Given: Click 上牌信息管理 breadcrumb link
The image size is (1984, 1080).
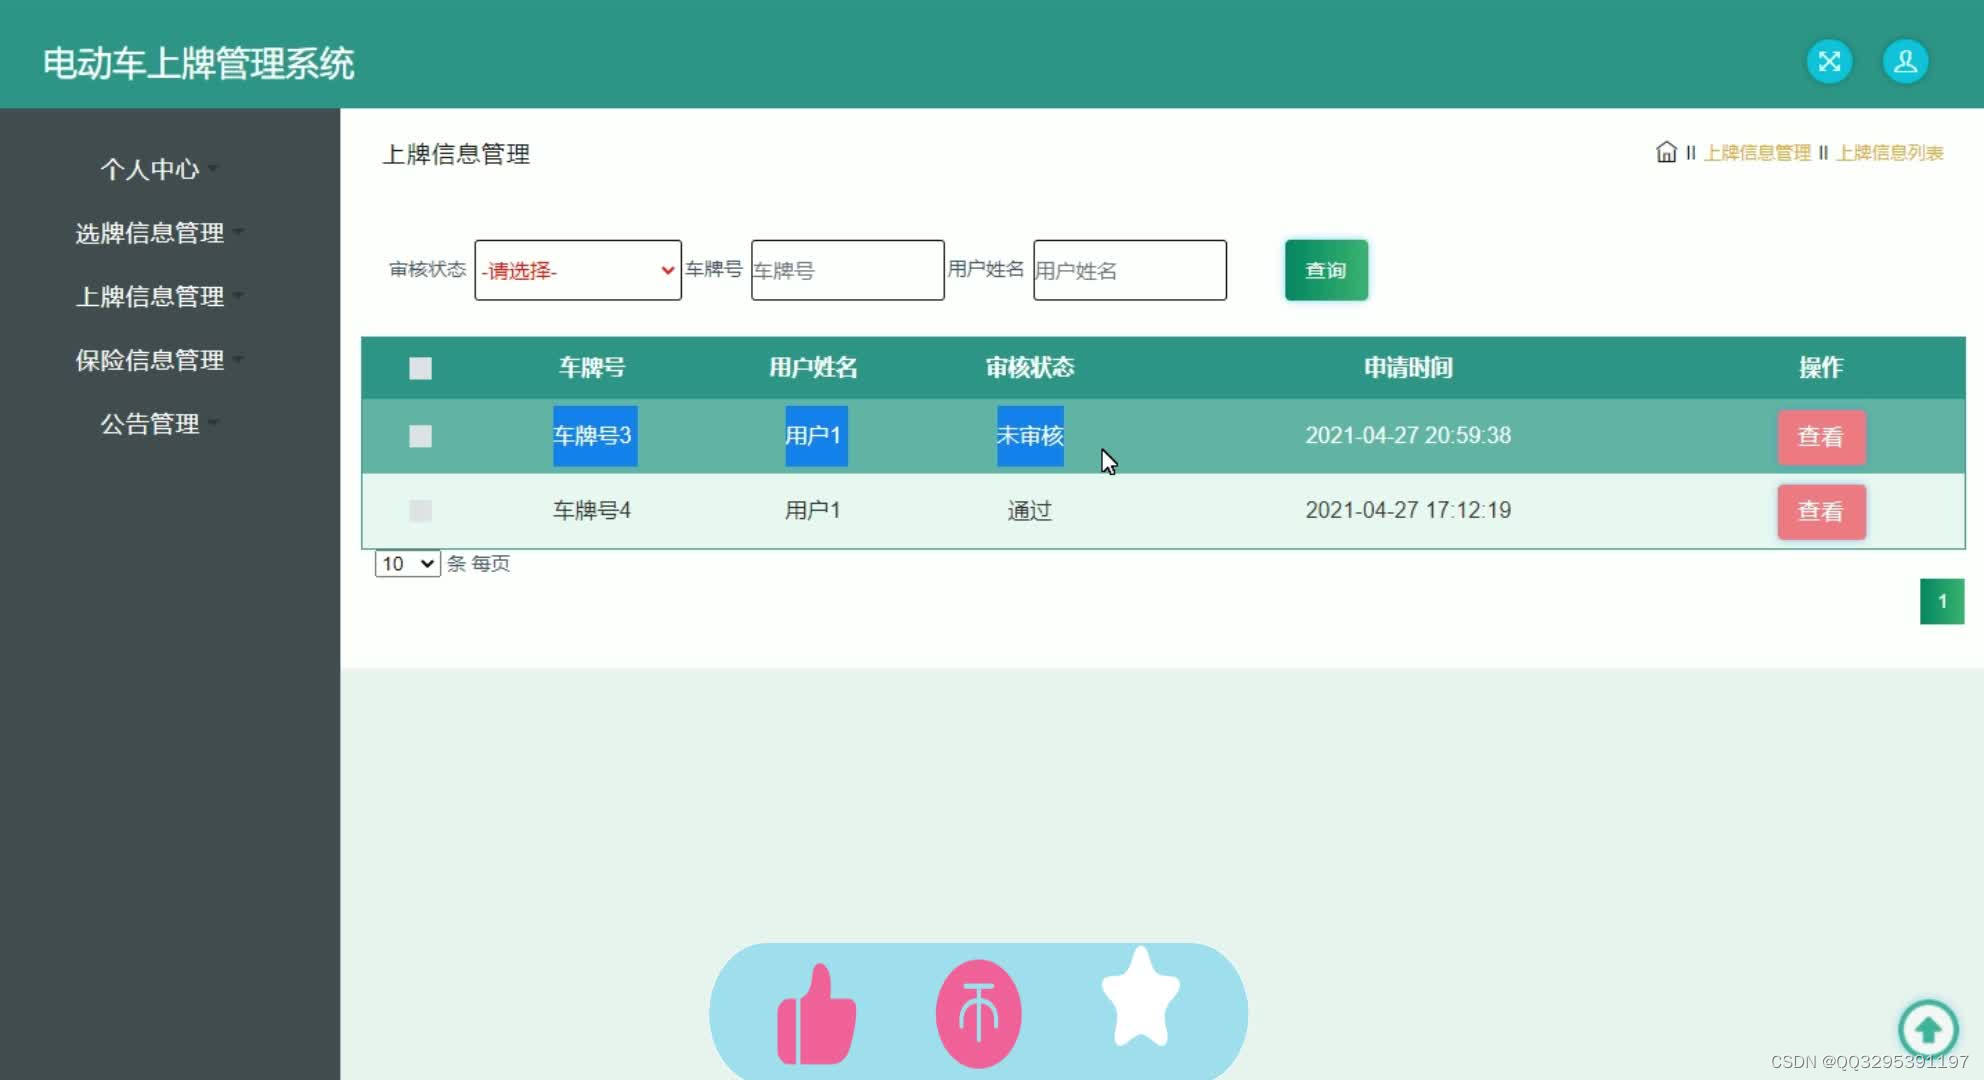Looking at the screenshot, I should click(x=1757, y=153).
